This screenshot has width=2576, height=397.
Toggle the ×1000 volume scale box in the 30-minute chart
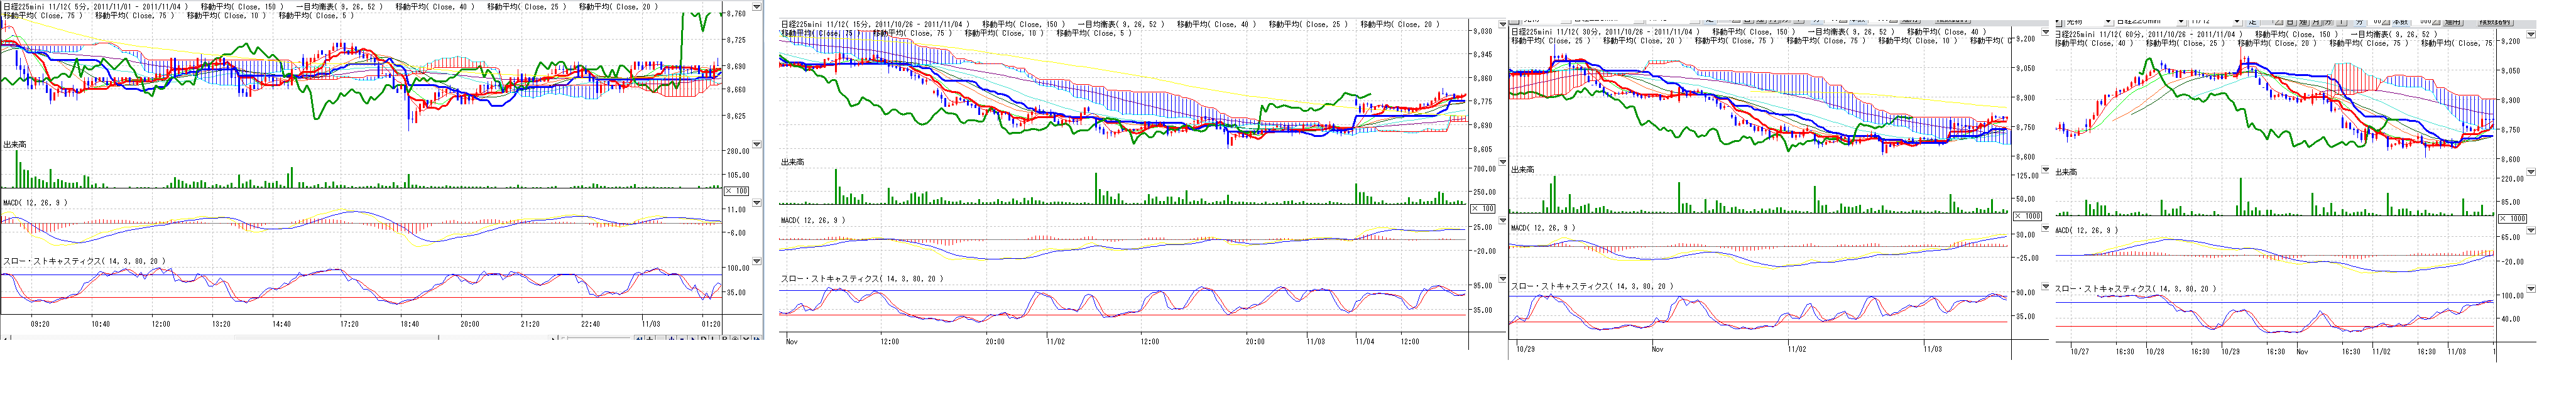pyautogui.click(x=2027, y=216)
